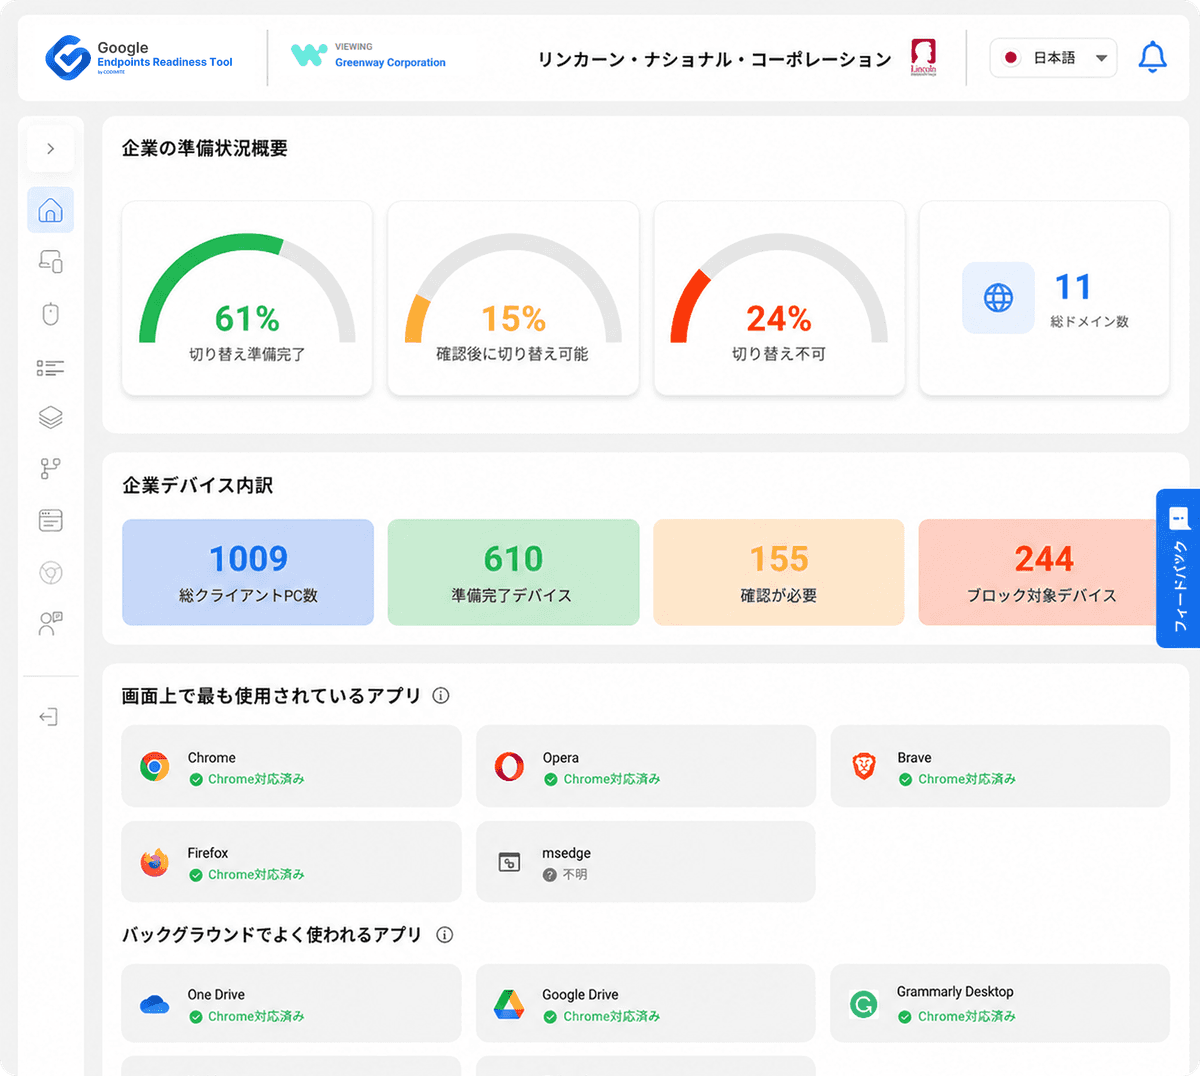Image resolution: width=1200 pixels, height=1076 pixels.
Task: Click the One Drive cloud icon
Action: [x=154, y=1004]
